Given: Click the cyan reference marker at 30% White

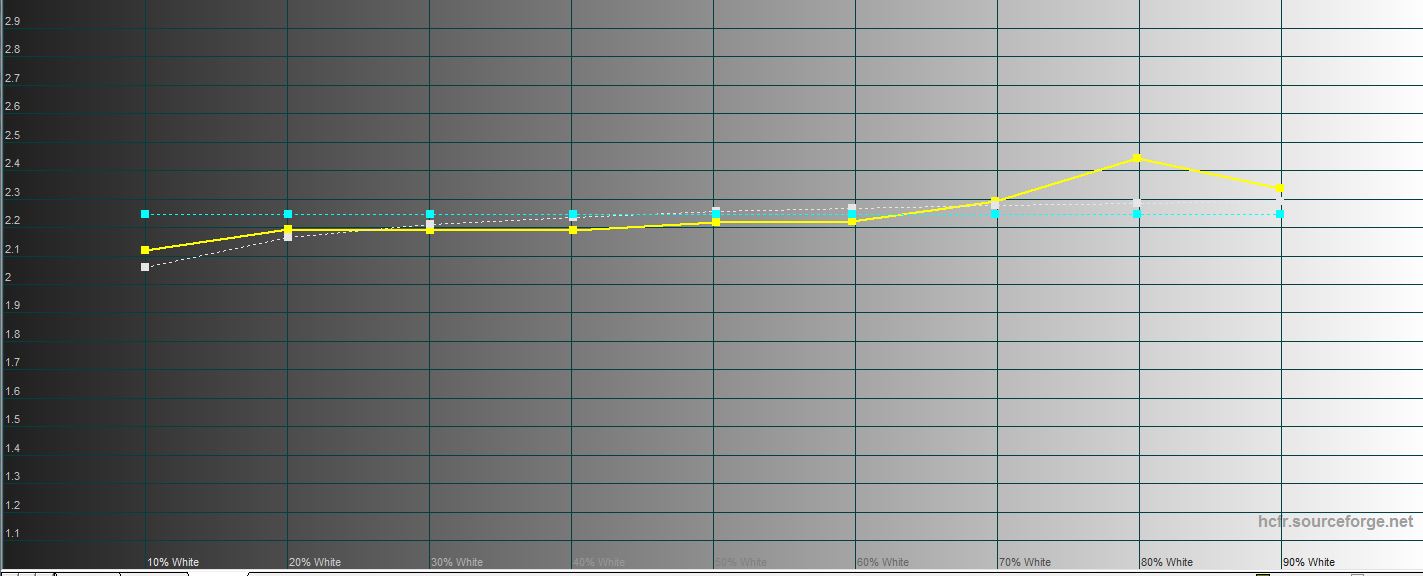Looking at the screenshot, I should (x=430, y=214).
